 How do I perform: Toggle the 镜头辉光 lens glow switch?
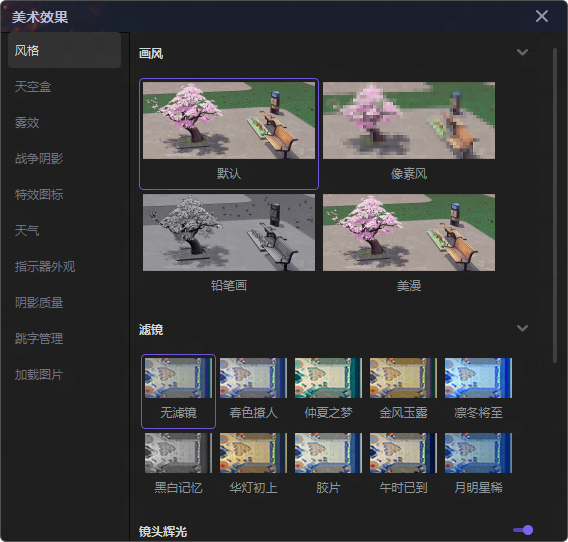click(x=523, y=530)
